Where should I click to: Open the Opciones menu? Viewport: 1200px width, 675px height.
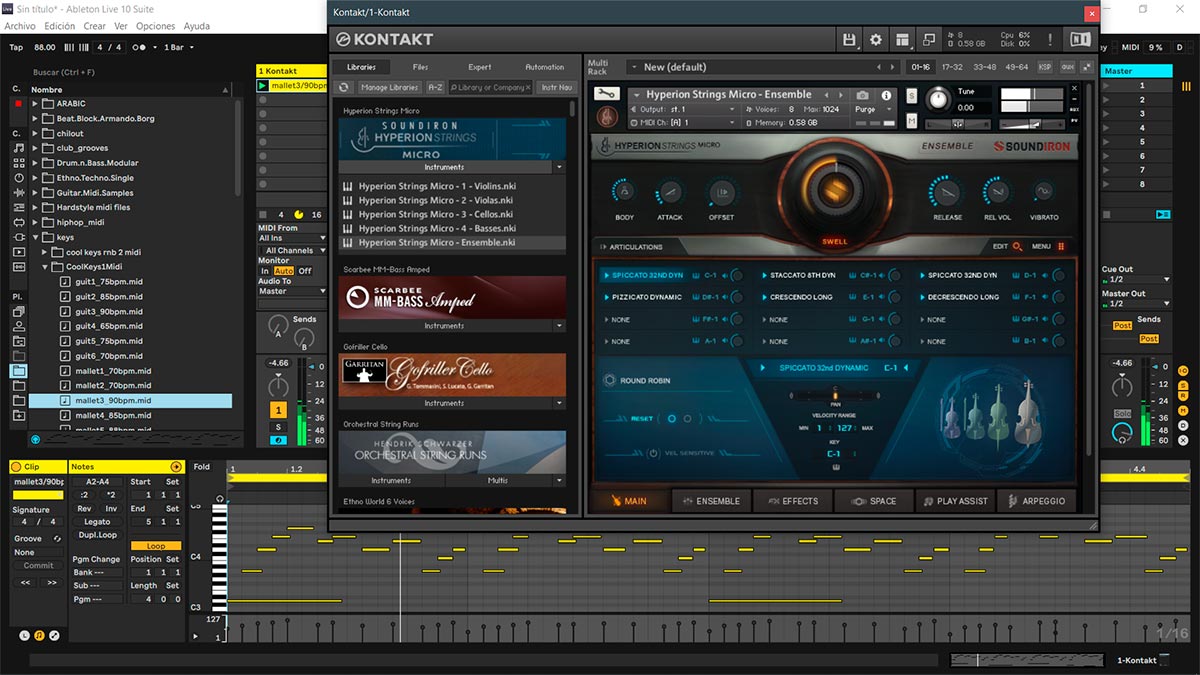coord(155,26)
